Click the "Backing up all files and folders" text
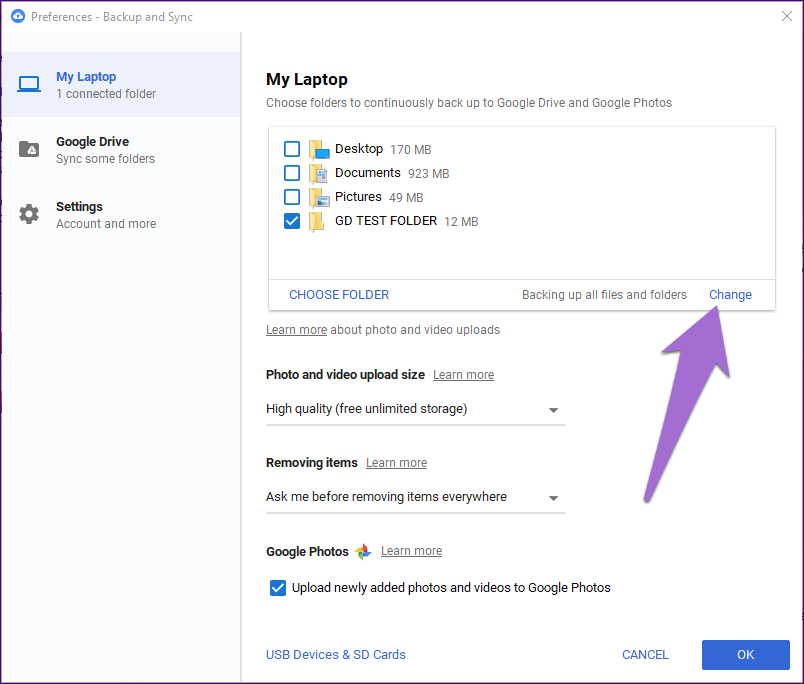 pos(604,295)
